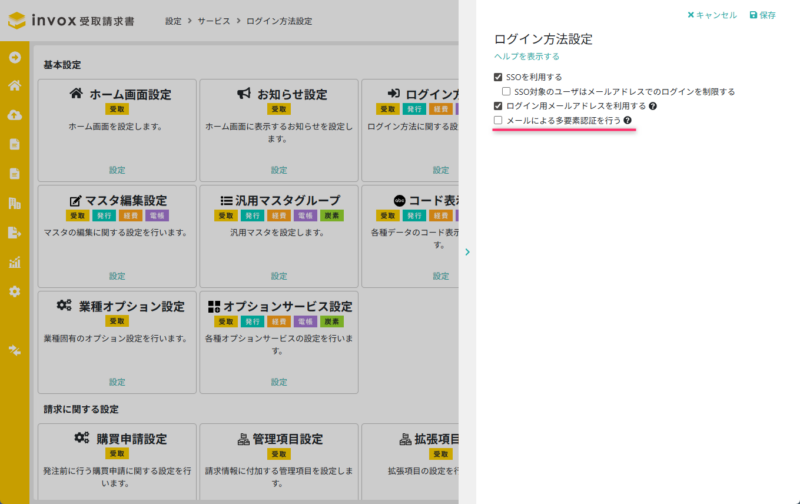Click the help icon beside ログイン用メールアドレスを利用する
The height and width of the screenshot is (504, 800).
[x=653, y=106]
